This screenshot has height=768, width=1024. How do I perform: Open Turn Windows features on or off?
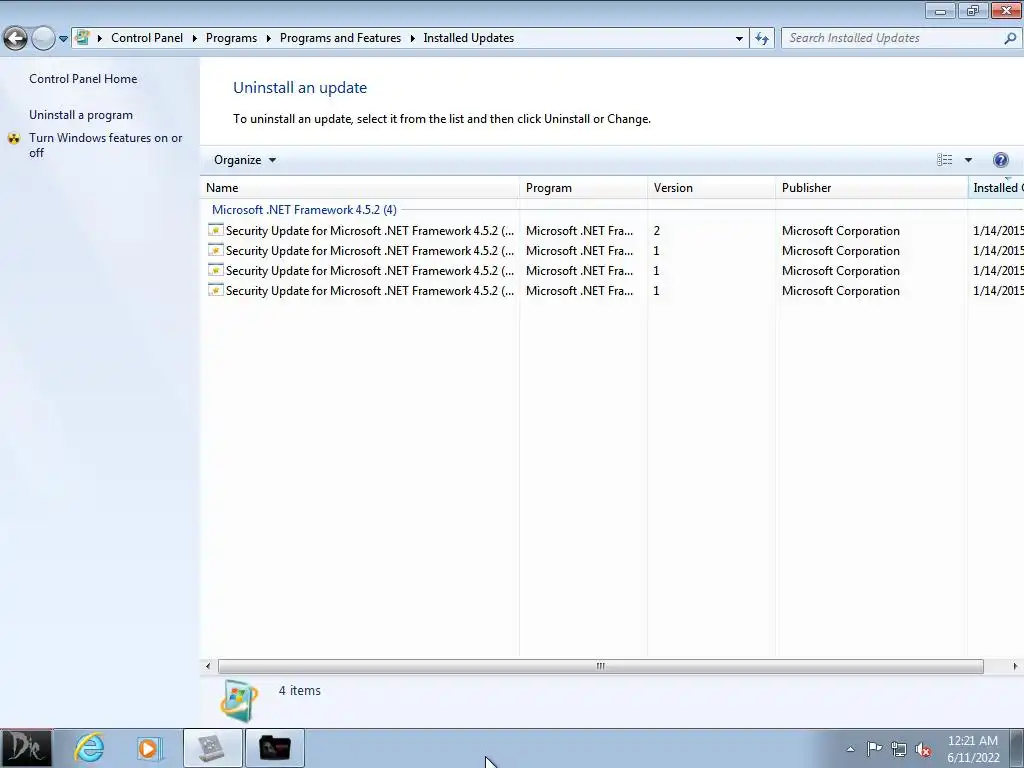pos(106,145)
